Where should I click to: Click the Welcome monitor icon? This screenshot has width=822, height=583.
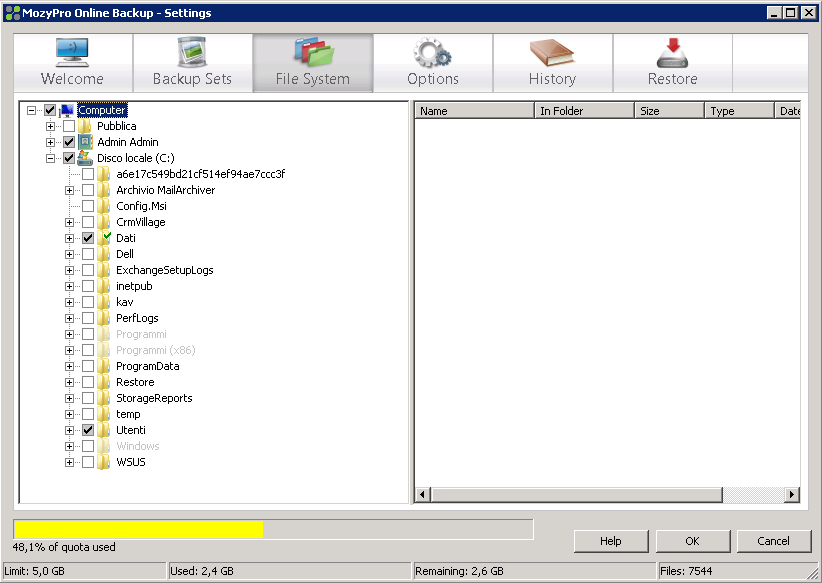click(72, 52)
